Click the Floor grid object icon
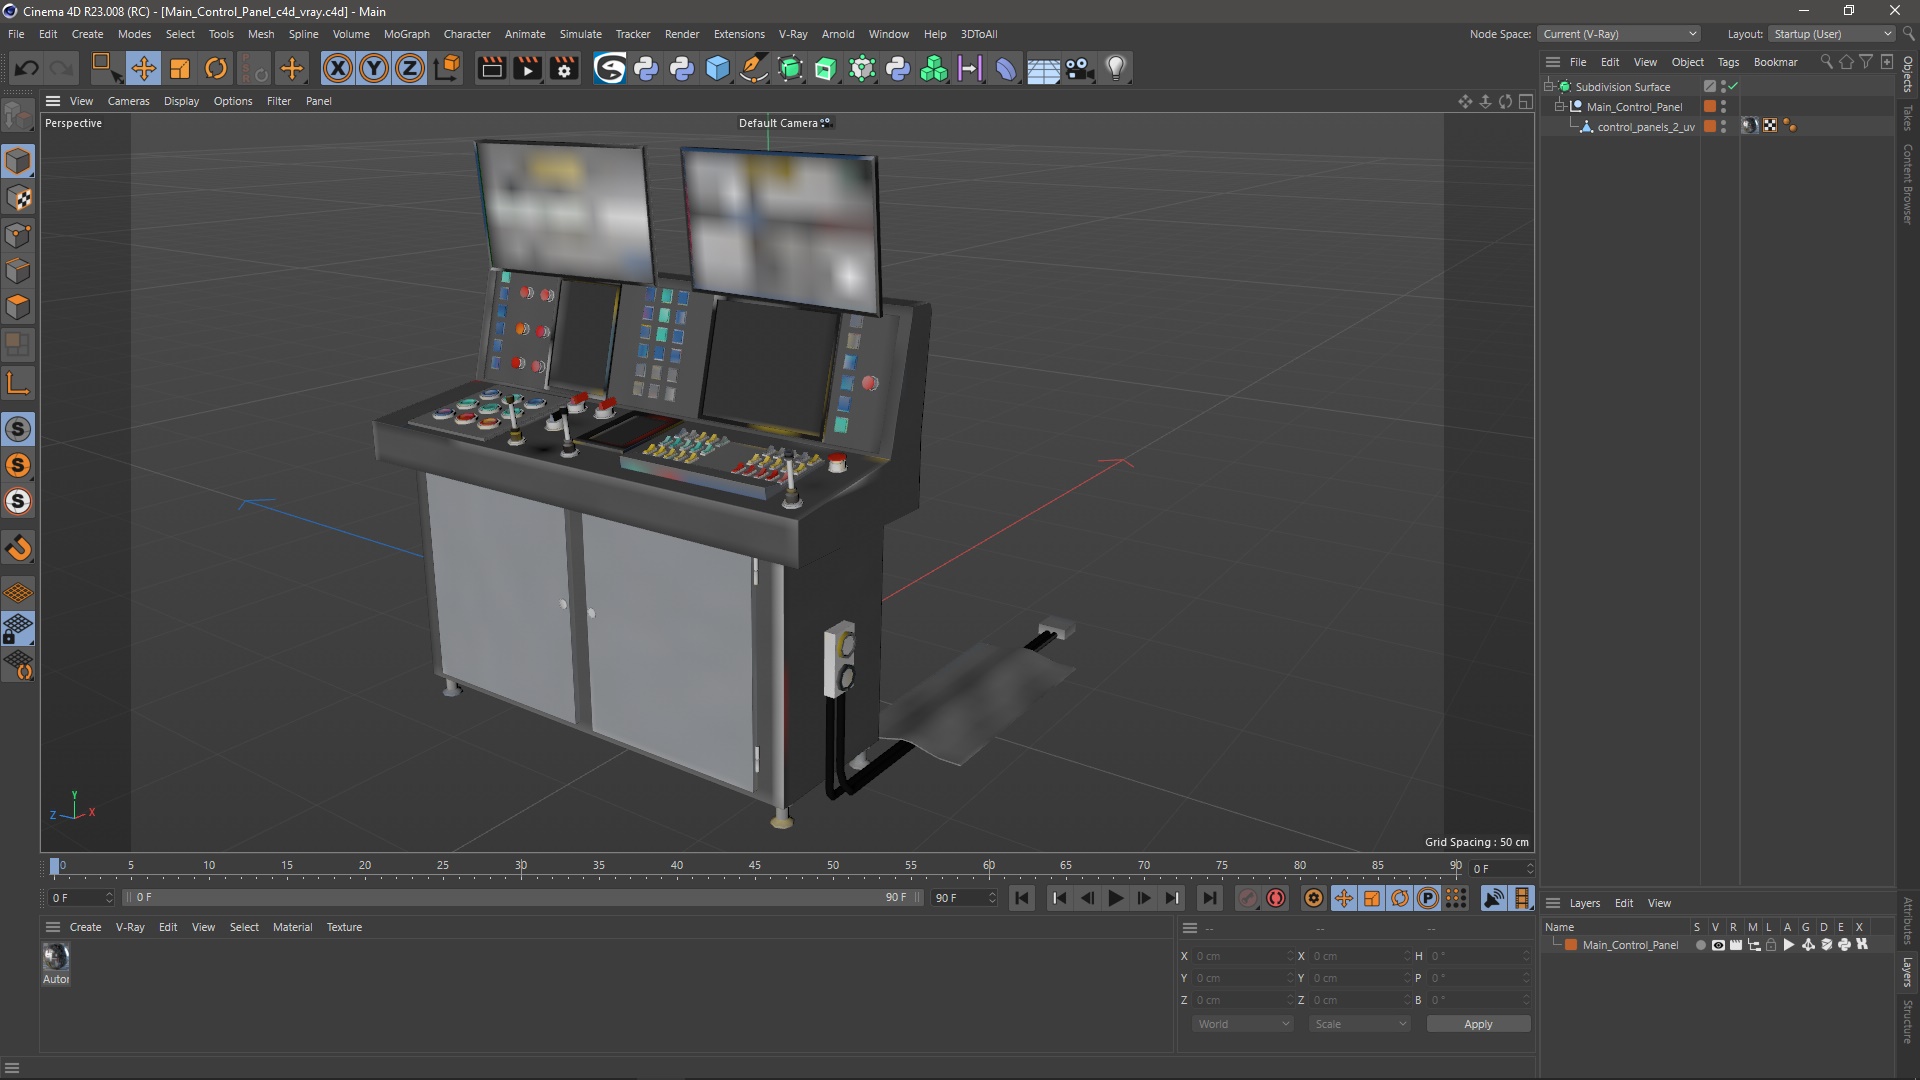 1043,68
